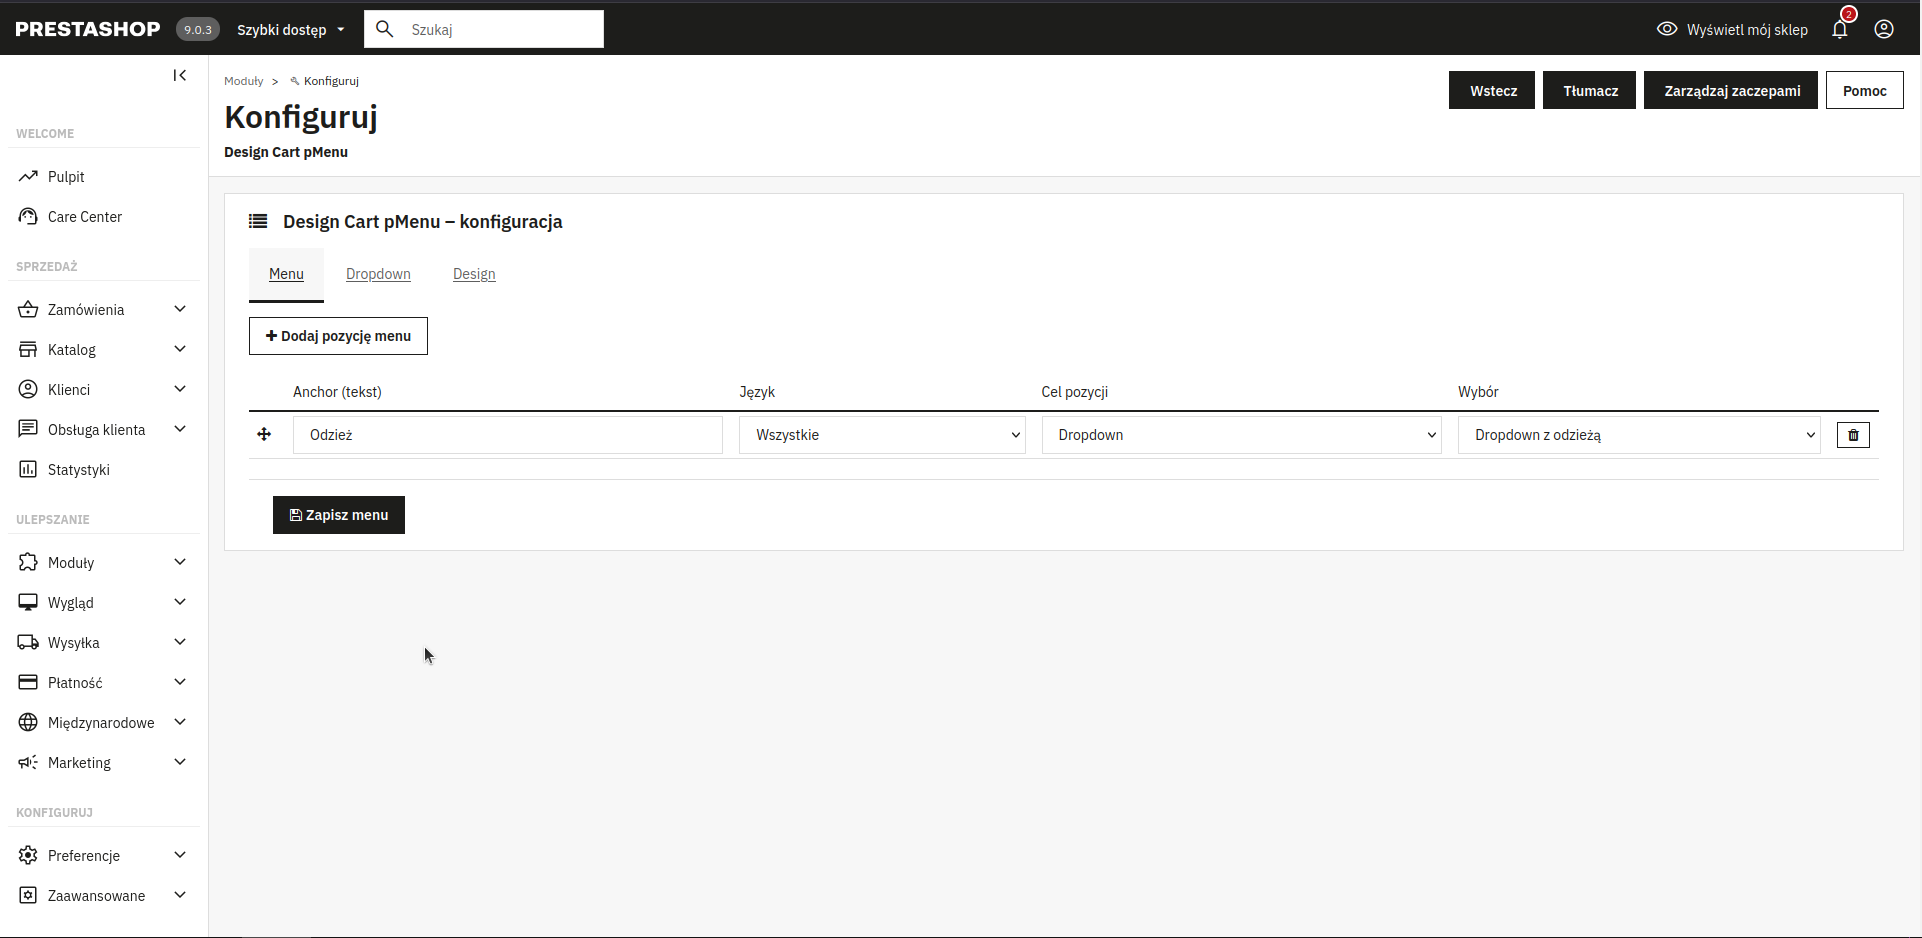Expand the Obsługa klienta submenu chevron
The height and width of the screenshot is (938, 1922).
pos(180,429)
